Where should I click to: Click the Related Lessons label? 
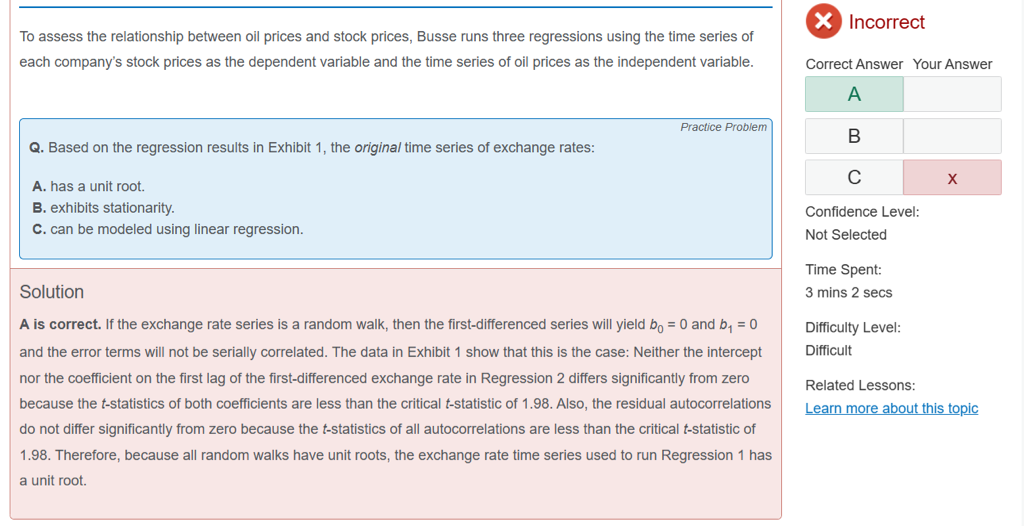(859, 385)
